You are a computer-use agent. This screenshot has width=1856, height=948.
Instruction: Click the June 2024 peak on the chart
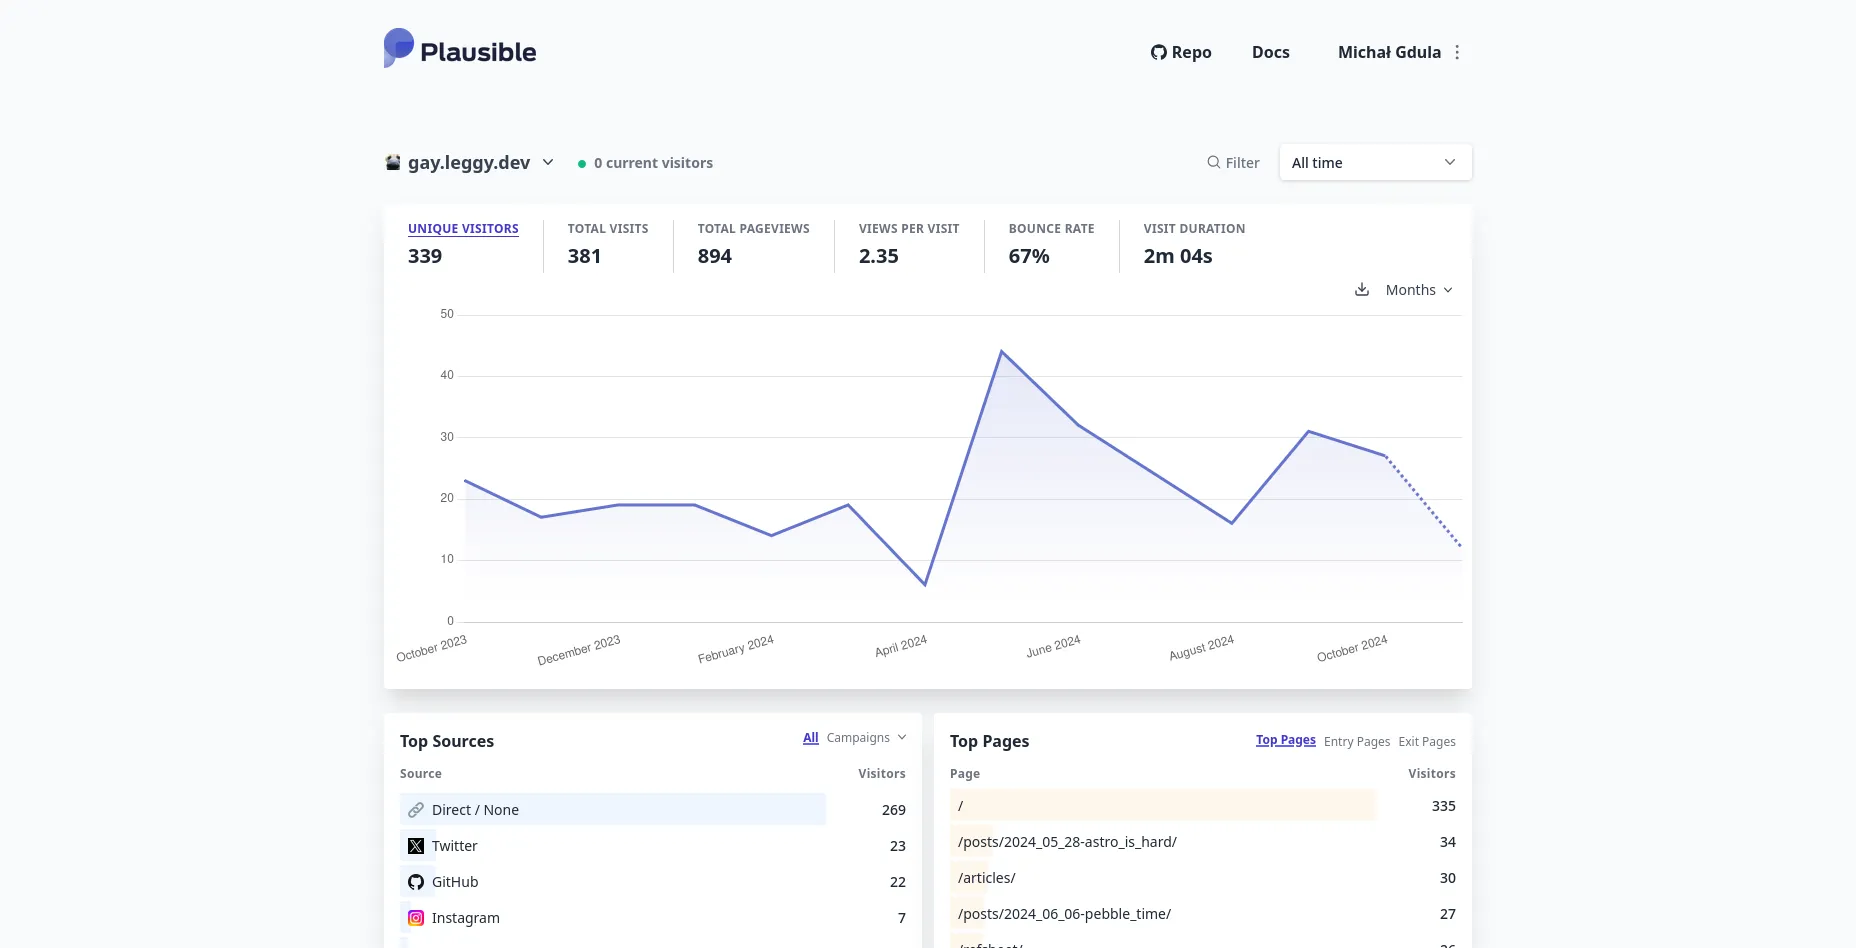click(1001, 352)
